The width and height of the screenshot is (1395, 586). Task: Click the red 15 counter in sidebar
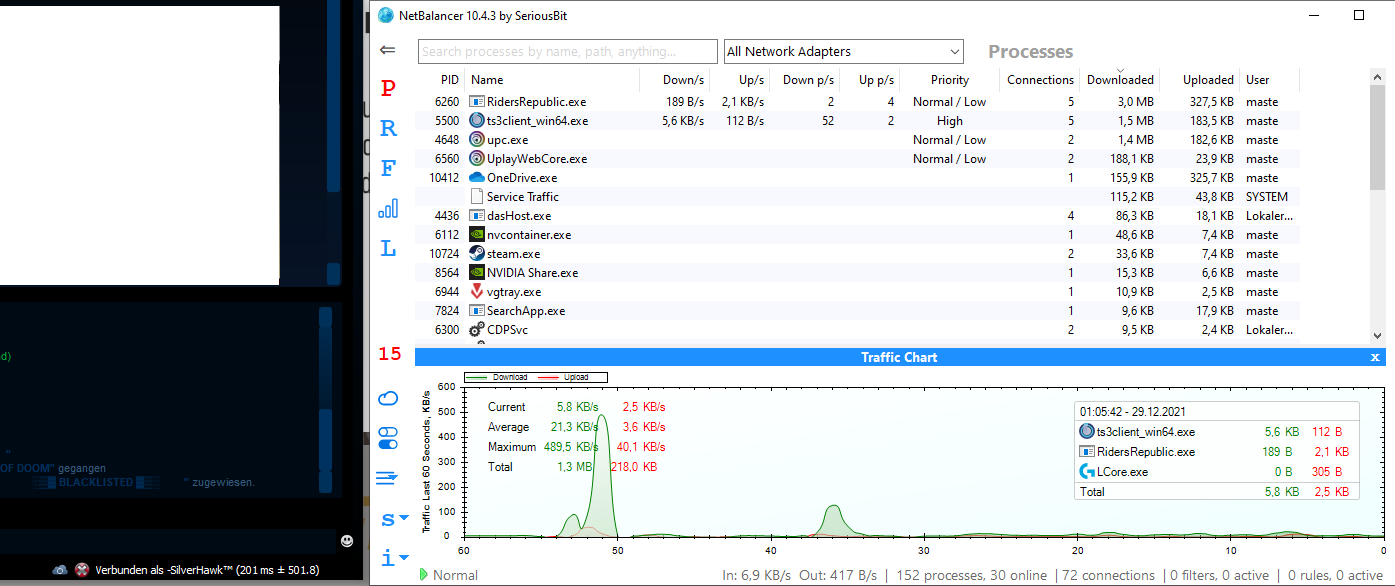389,354
